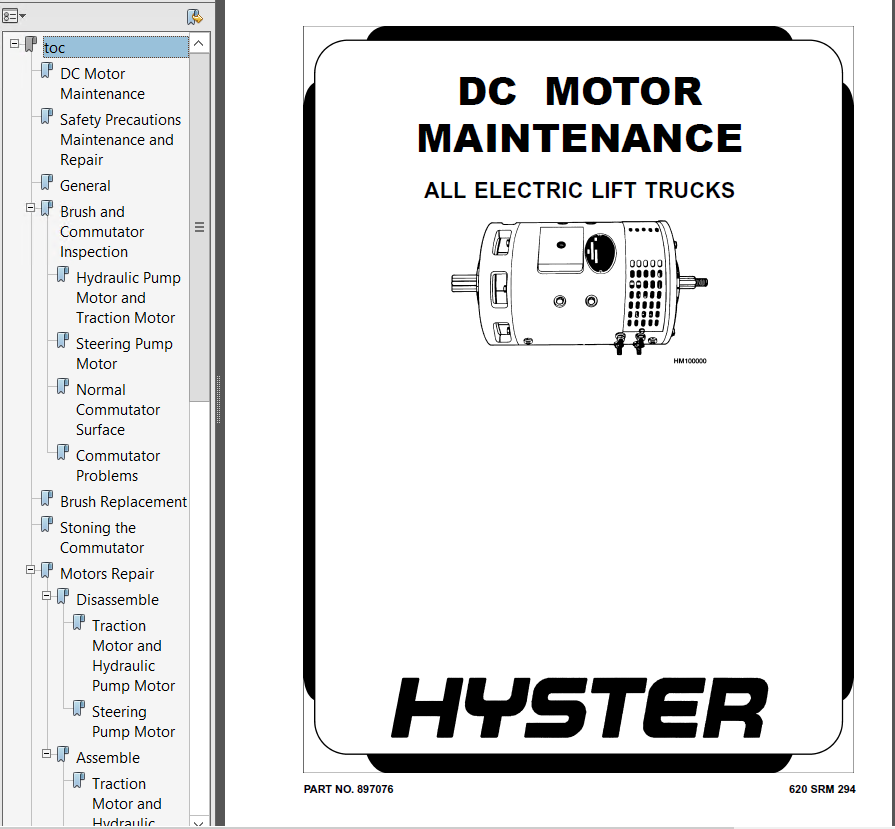Go to Normal Commutator Surface

pyautogui.click(x=118, y=409)
